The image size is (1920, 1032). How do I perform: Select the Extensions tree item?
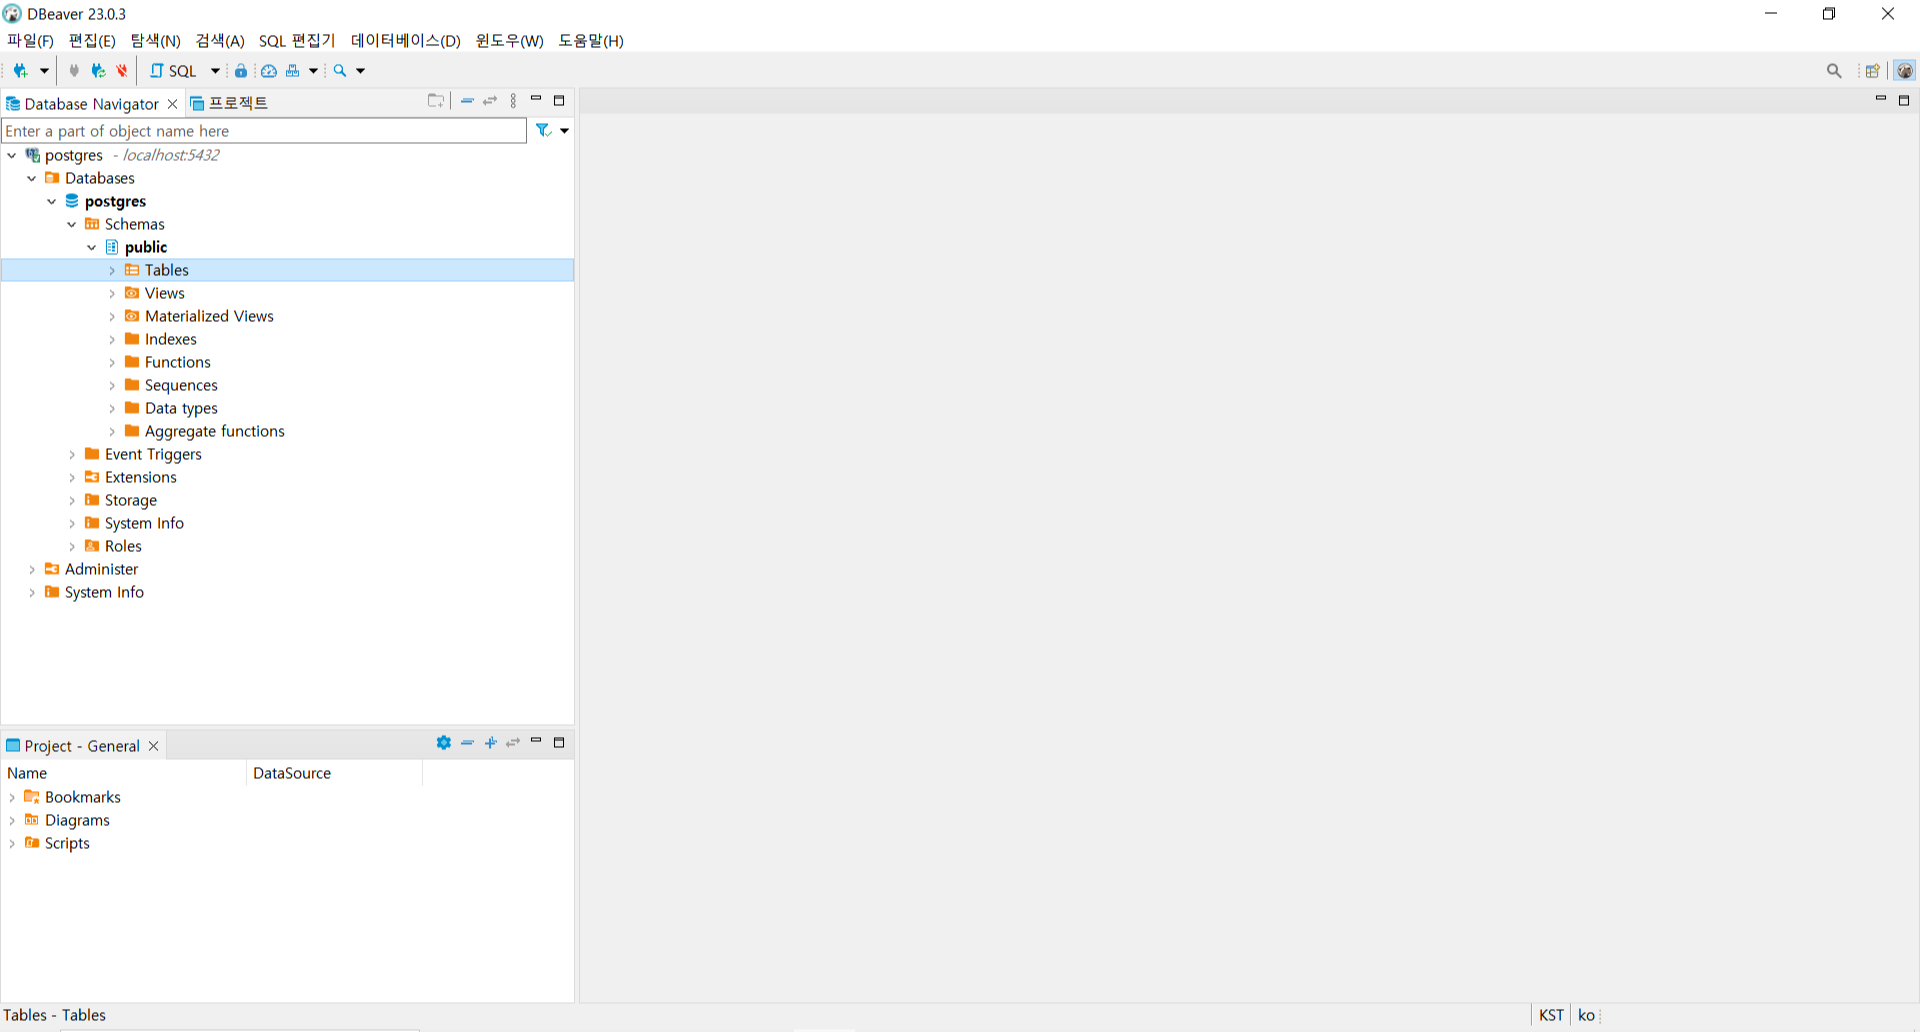click(x=141, y=478)
